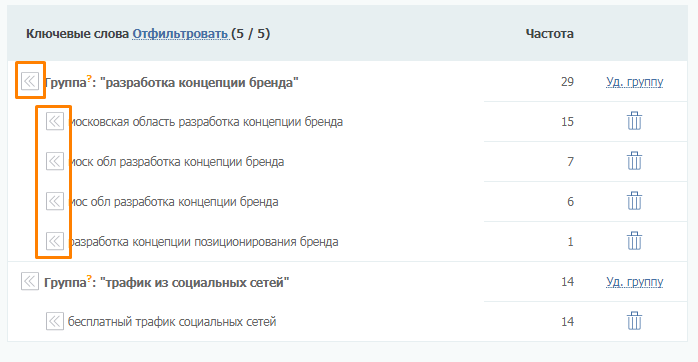
Task: Select keyword text "бесплатный трафик социальных сетей"
Action: pyautogui.click(x=172, y=322)
